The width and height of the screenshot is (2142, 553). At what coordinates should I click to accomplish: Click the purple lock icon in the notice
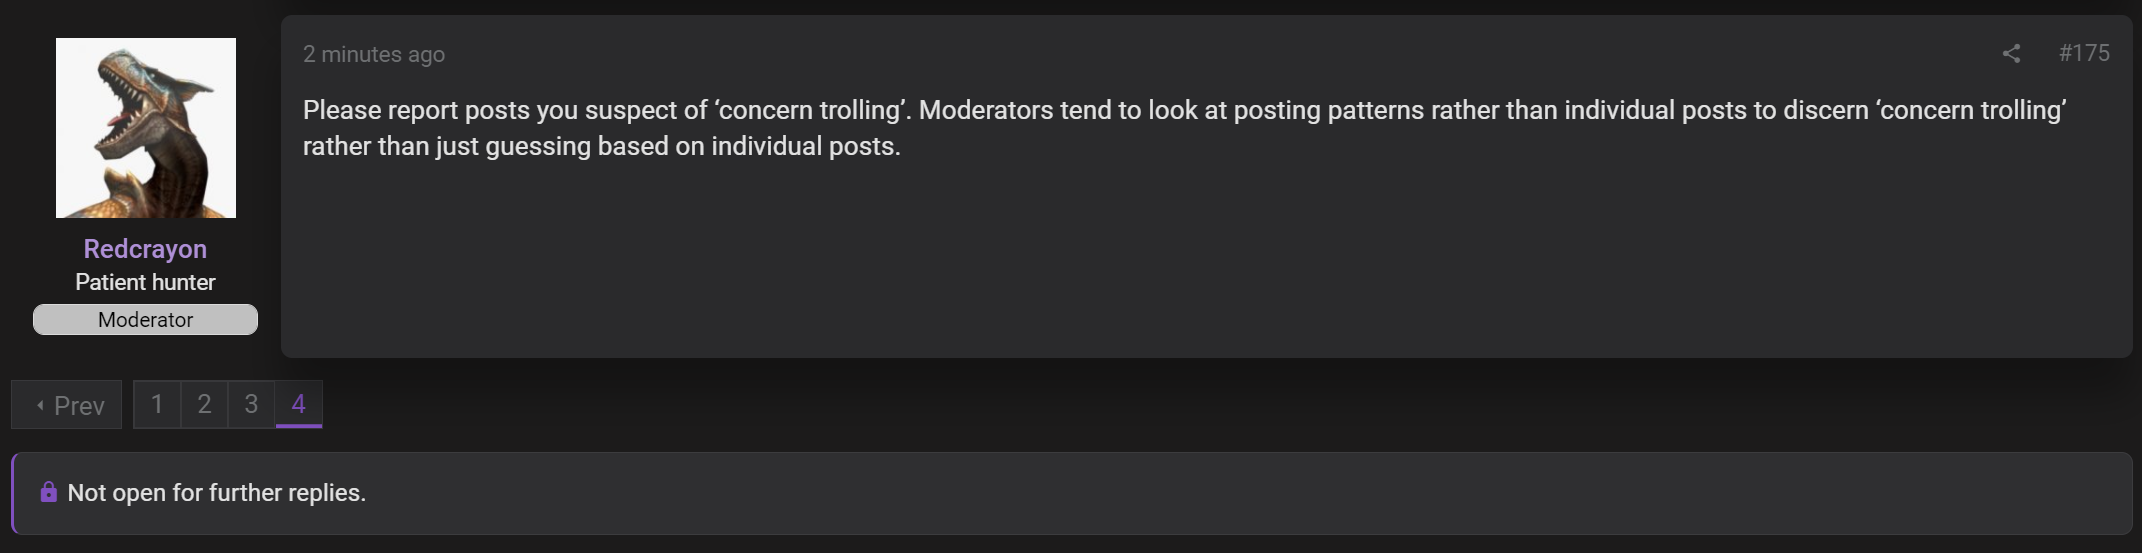pyautogui.click(x=48, y=492)
